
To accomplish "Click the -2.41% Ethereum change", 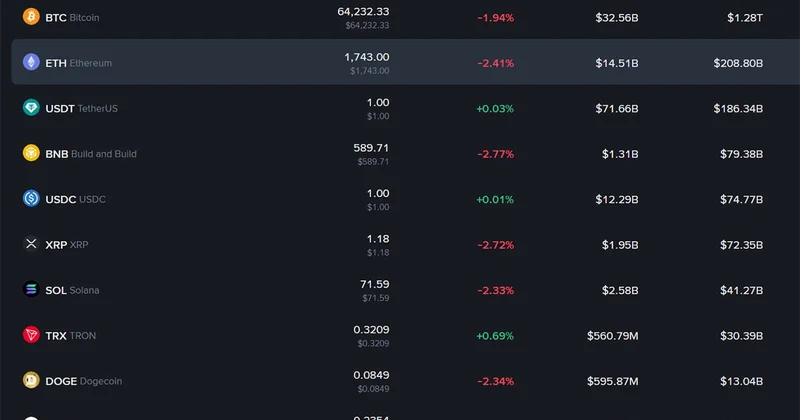I will (x=495, y=63).
